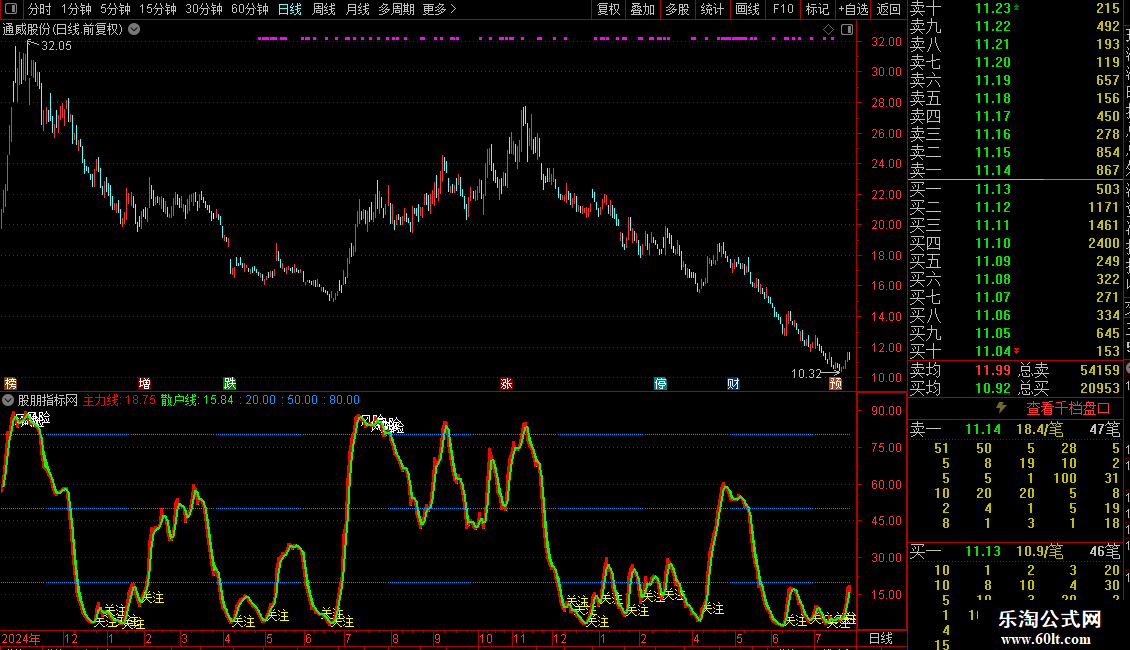This screenshot has height=650, width=1130.
Task: Toggle the left sidebar panel icon
Action: [x=12, y=9]
